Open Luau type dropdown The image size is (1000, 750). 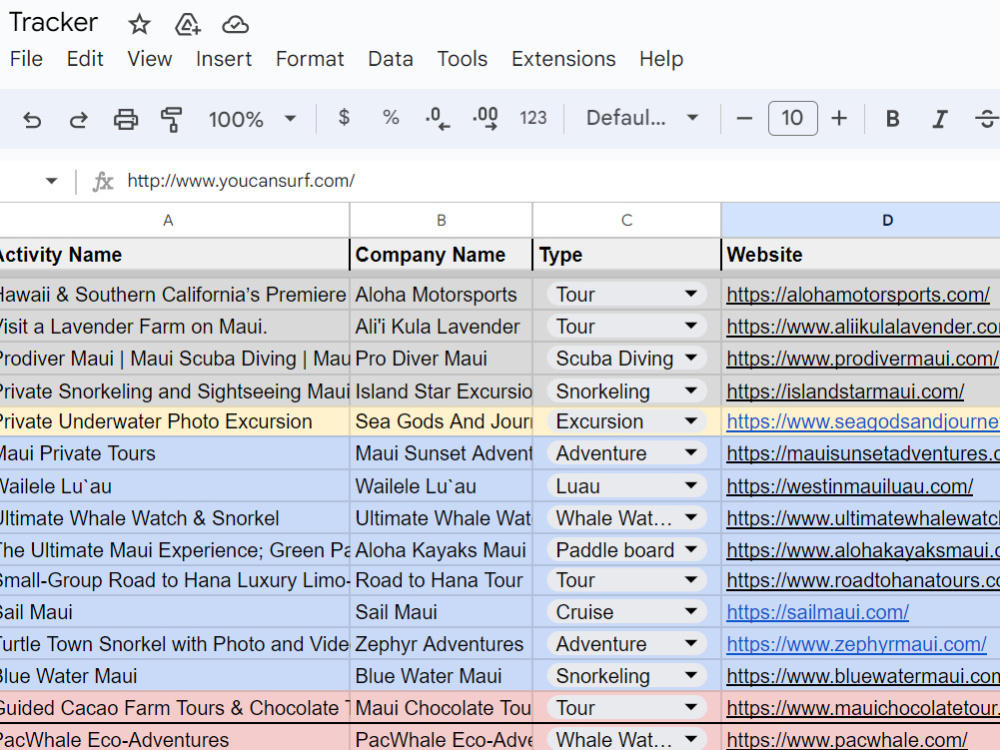click(x=691, y=486)
